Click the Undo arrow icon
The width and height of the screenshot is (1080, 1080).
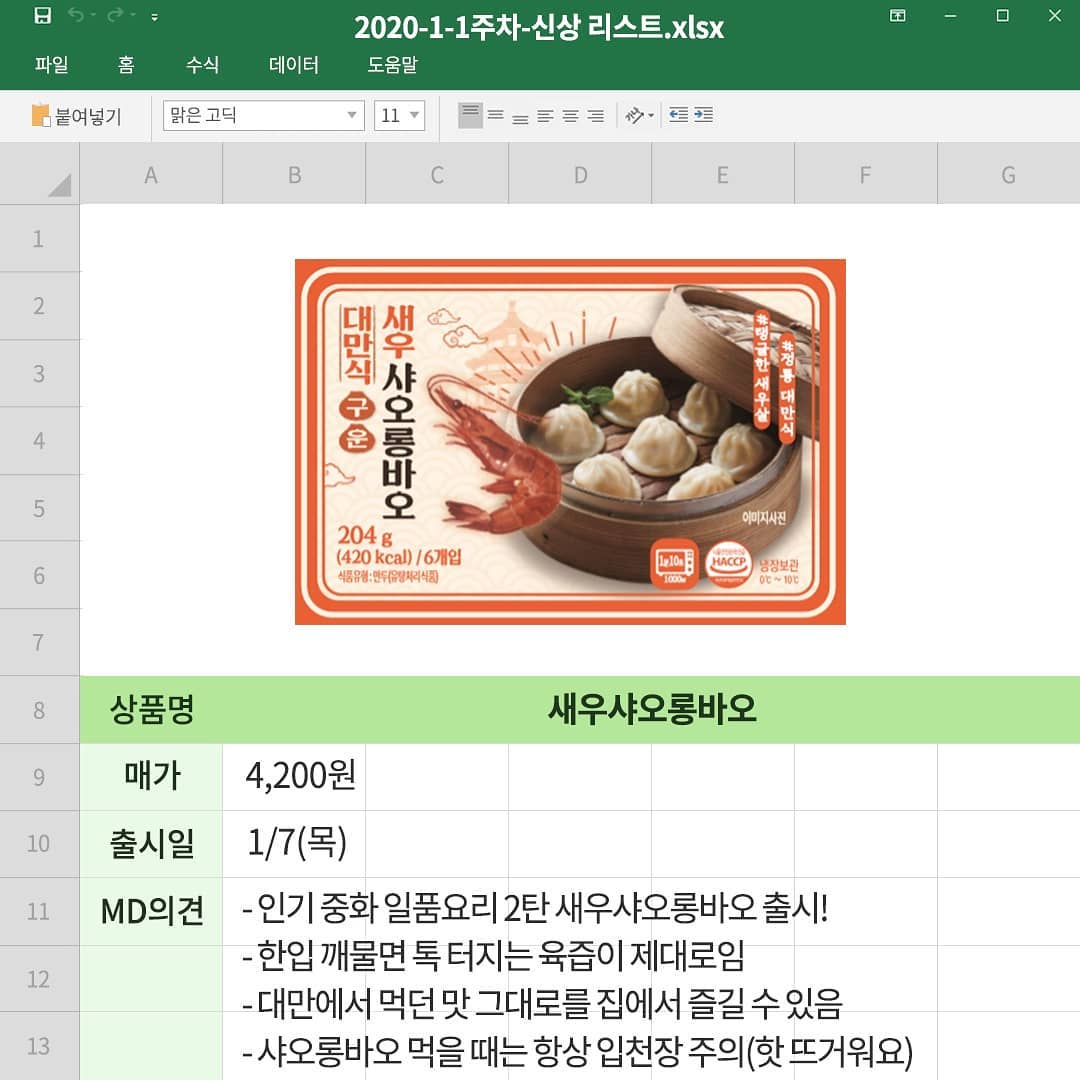(76, 15)
